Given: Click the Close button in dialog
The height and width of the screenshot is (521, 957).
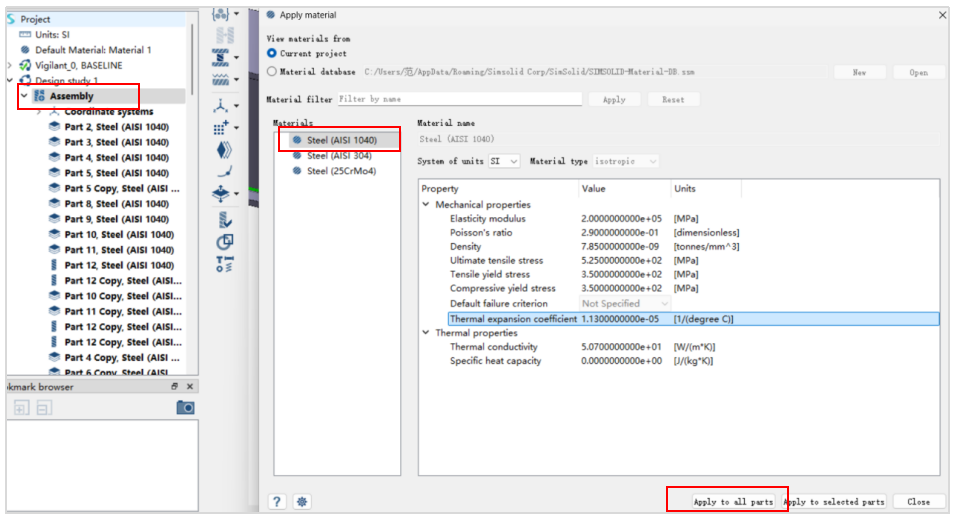Looking at the screenshot, I should point(919,501).
